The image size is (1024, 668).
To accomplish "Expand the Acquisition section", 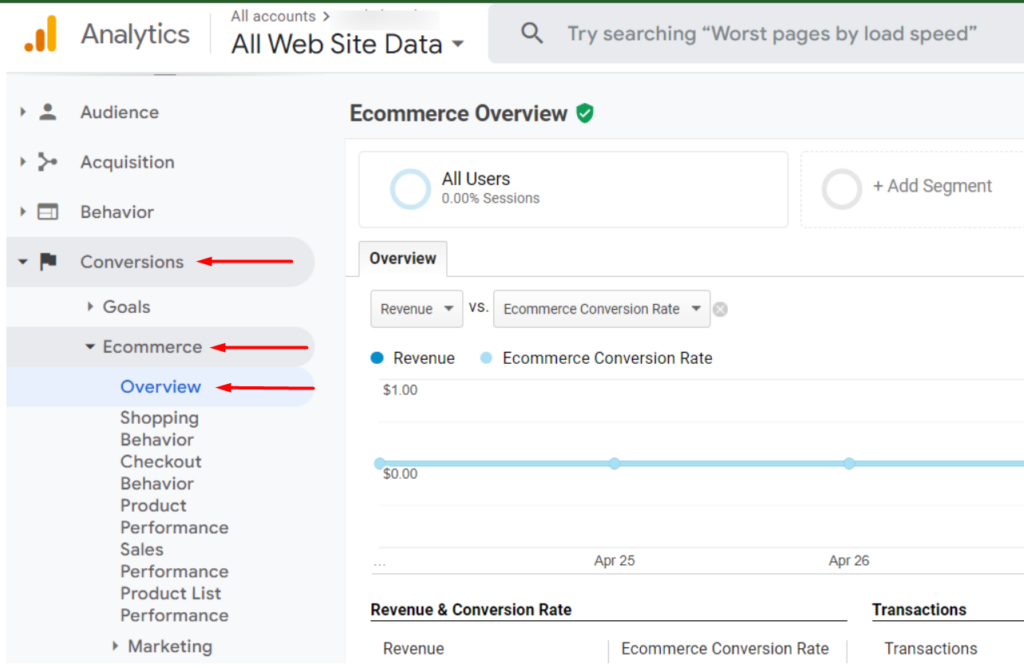I will pyautogui.click(x=23, y=161).
